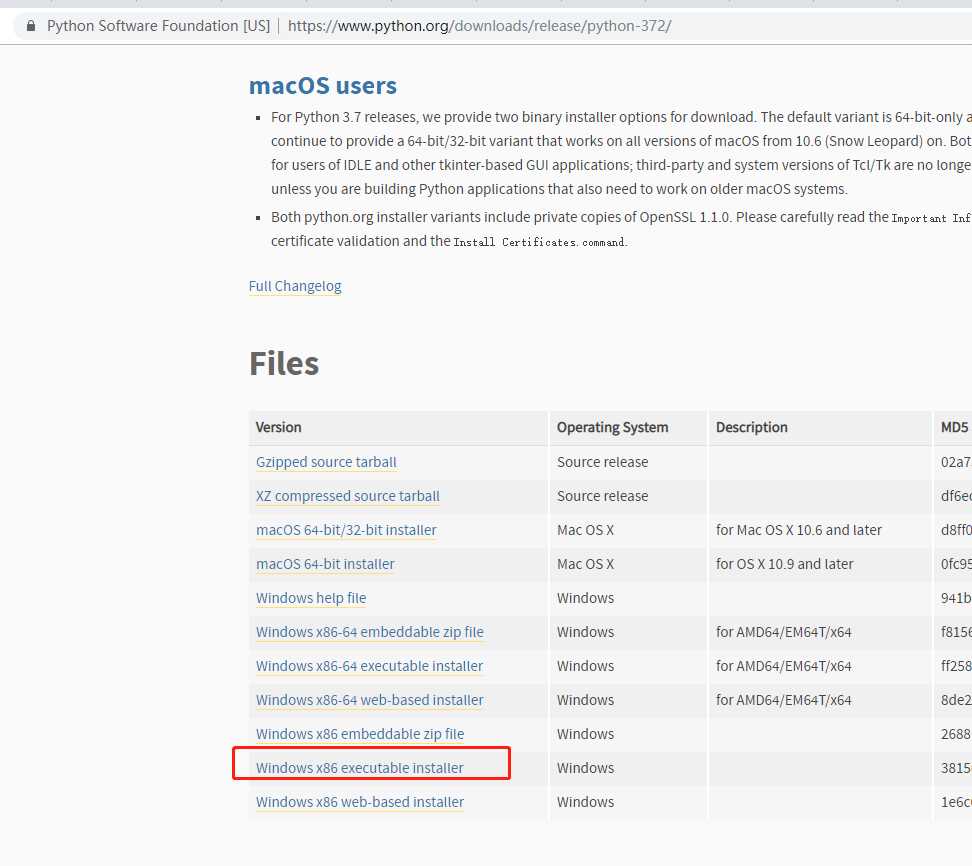Screen dimensions: 972x866
Task: Click 'for OS X 10.9 and later' cell
Action: 784,565
